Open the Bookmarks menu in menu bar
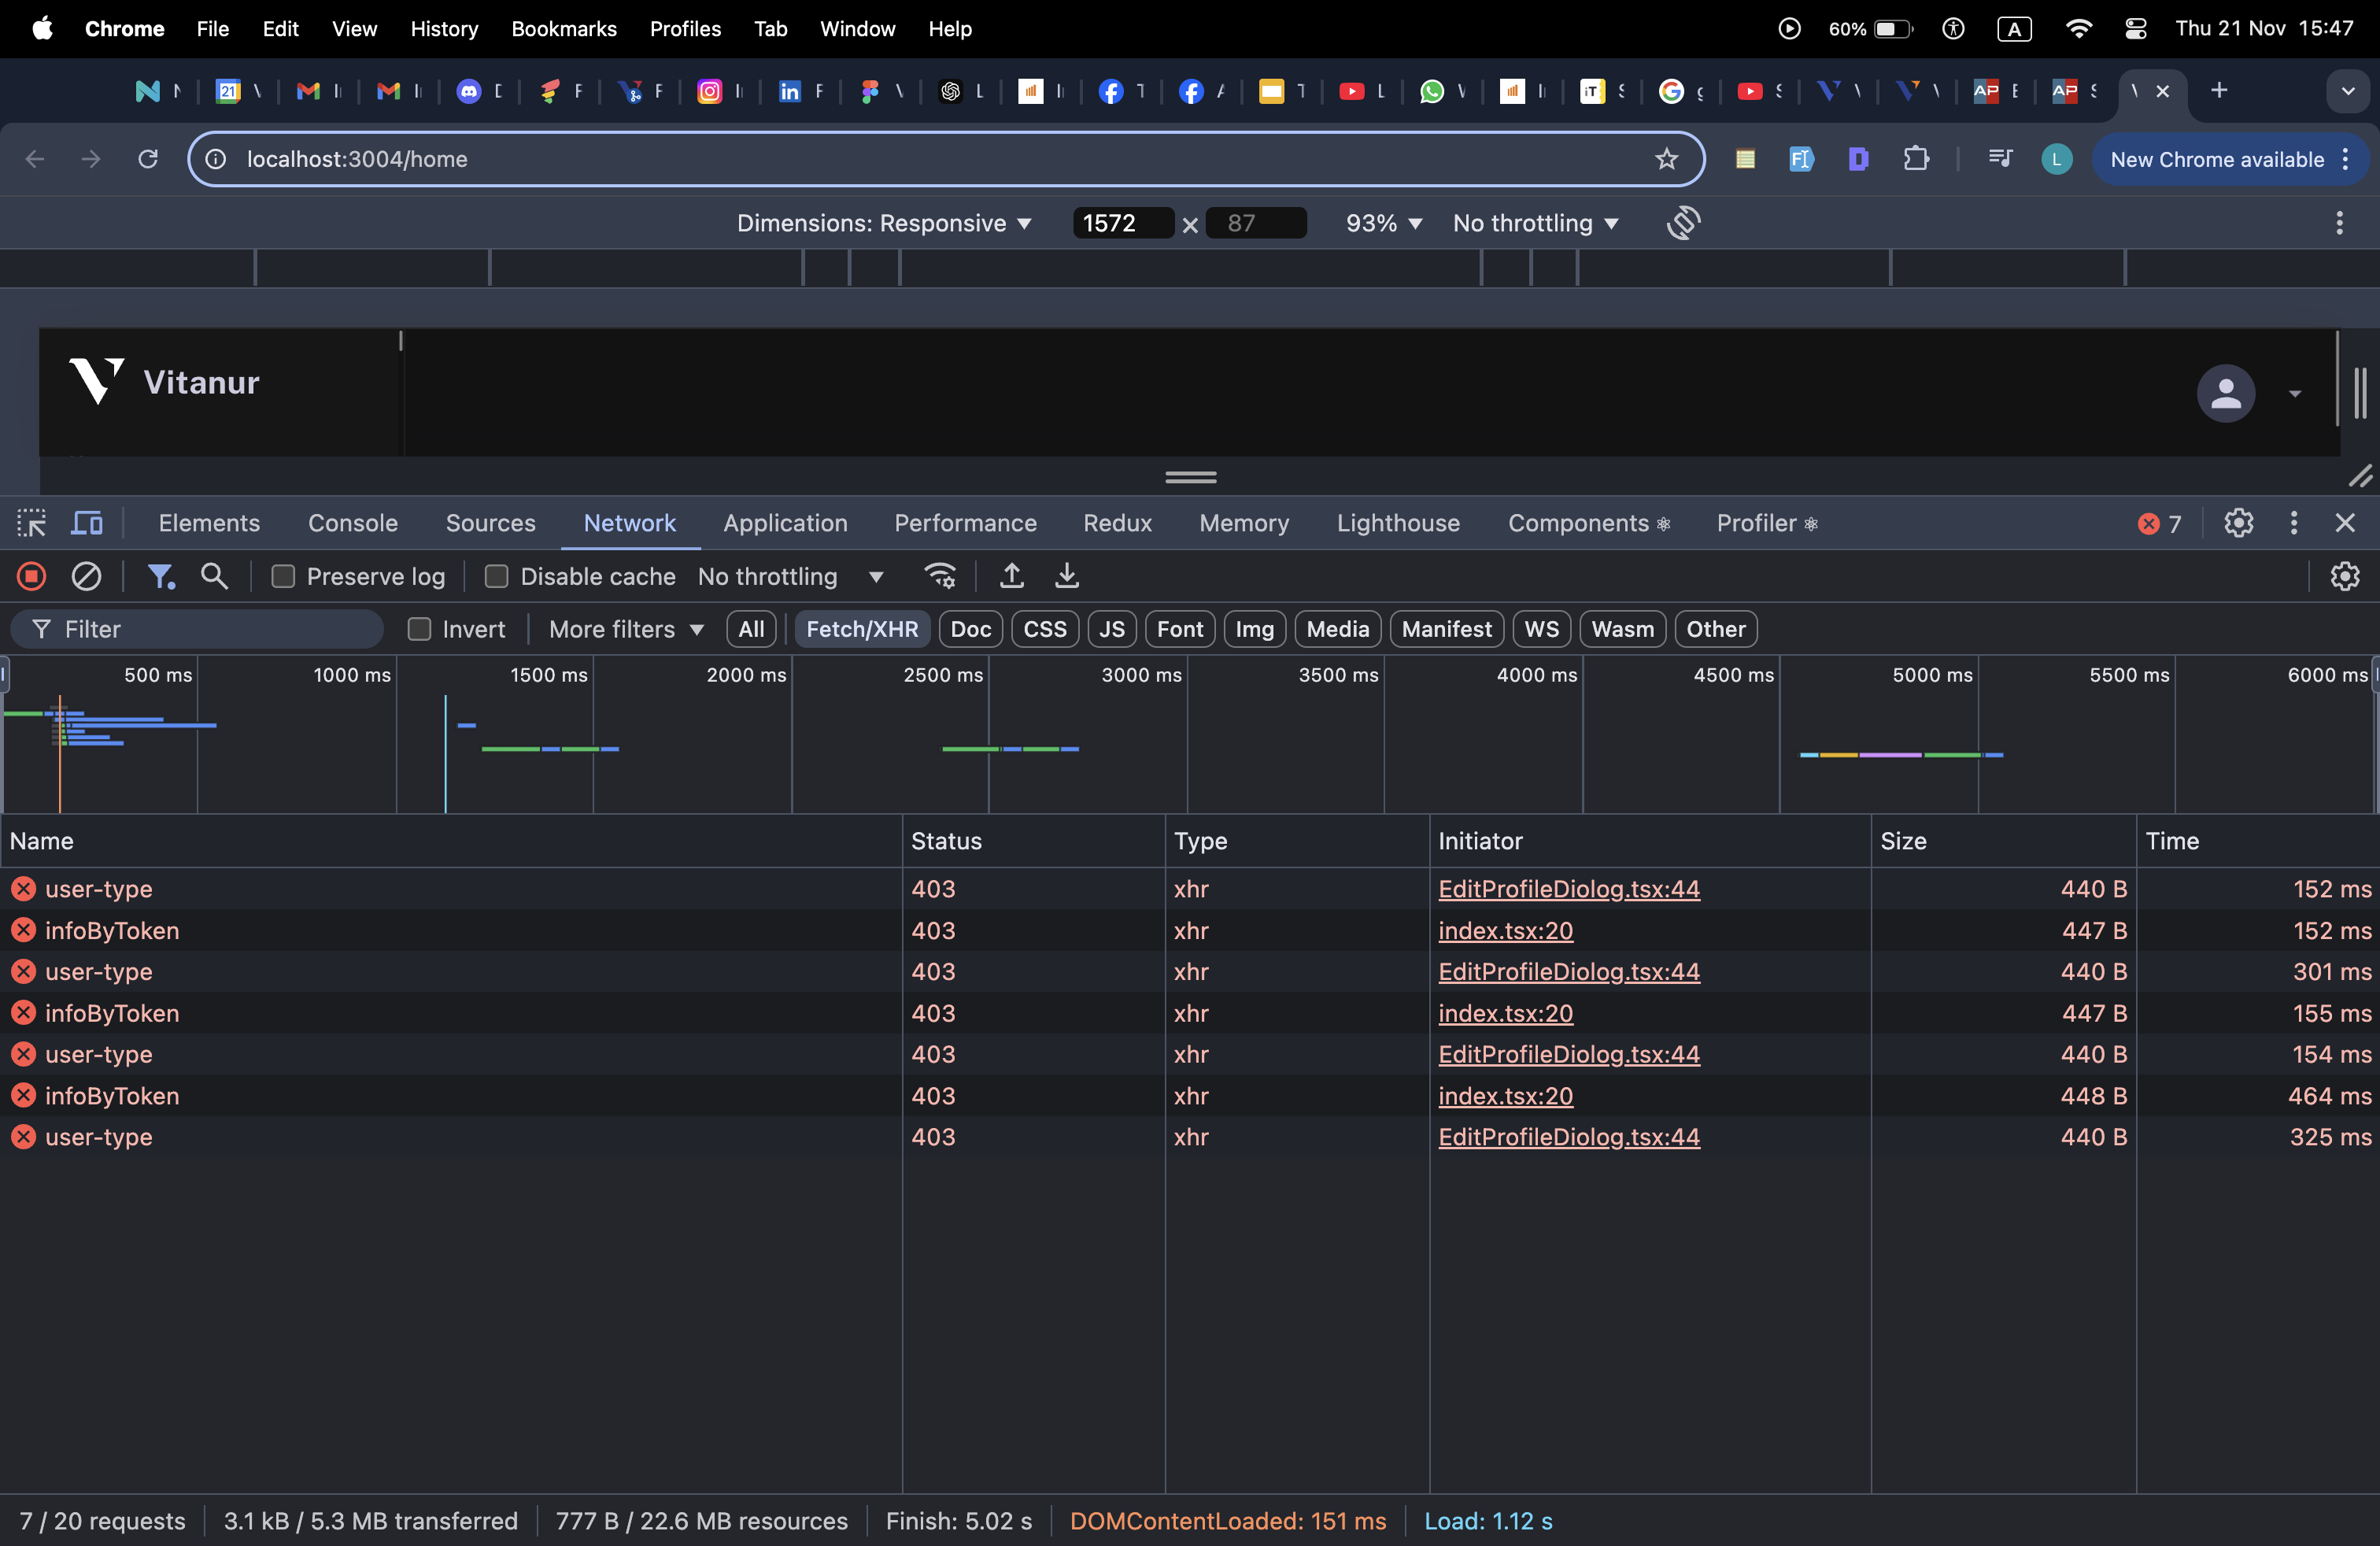 [563, 29]
